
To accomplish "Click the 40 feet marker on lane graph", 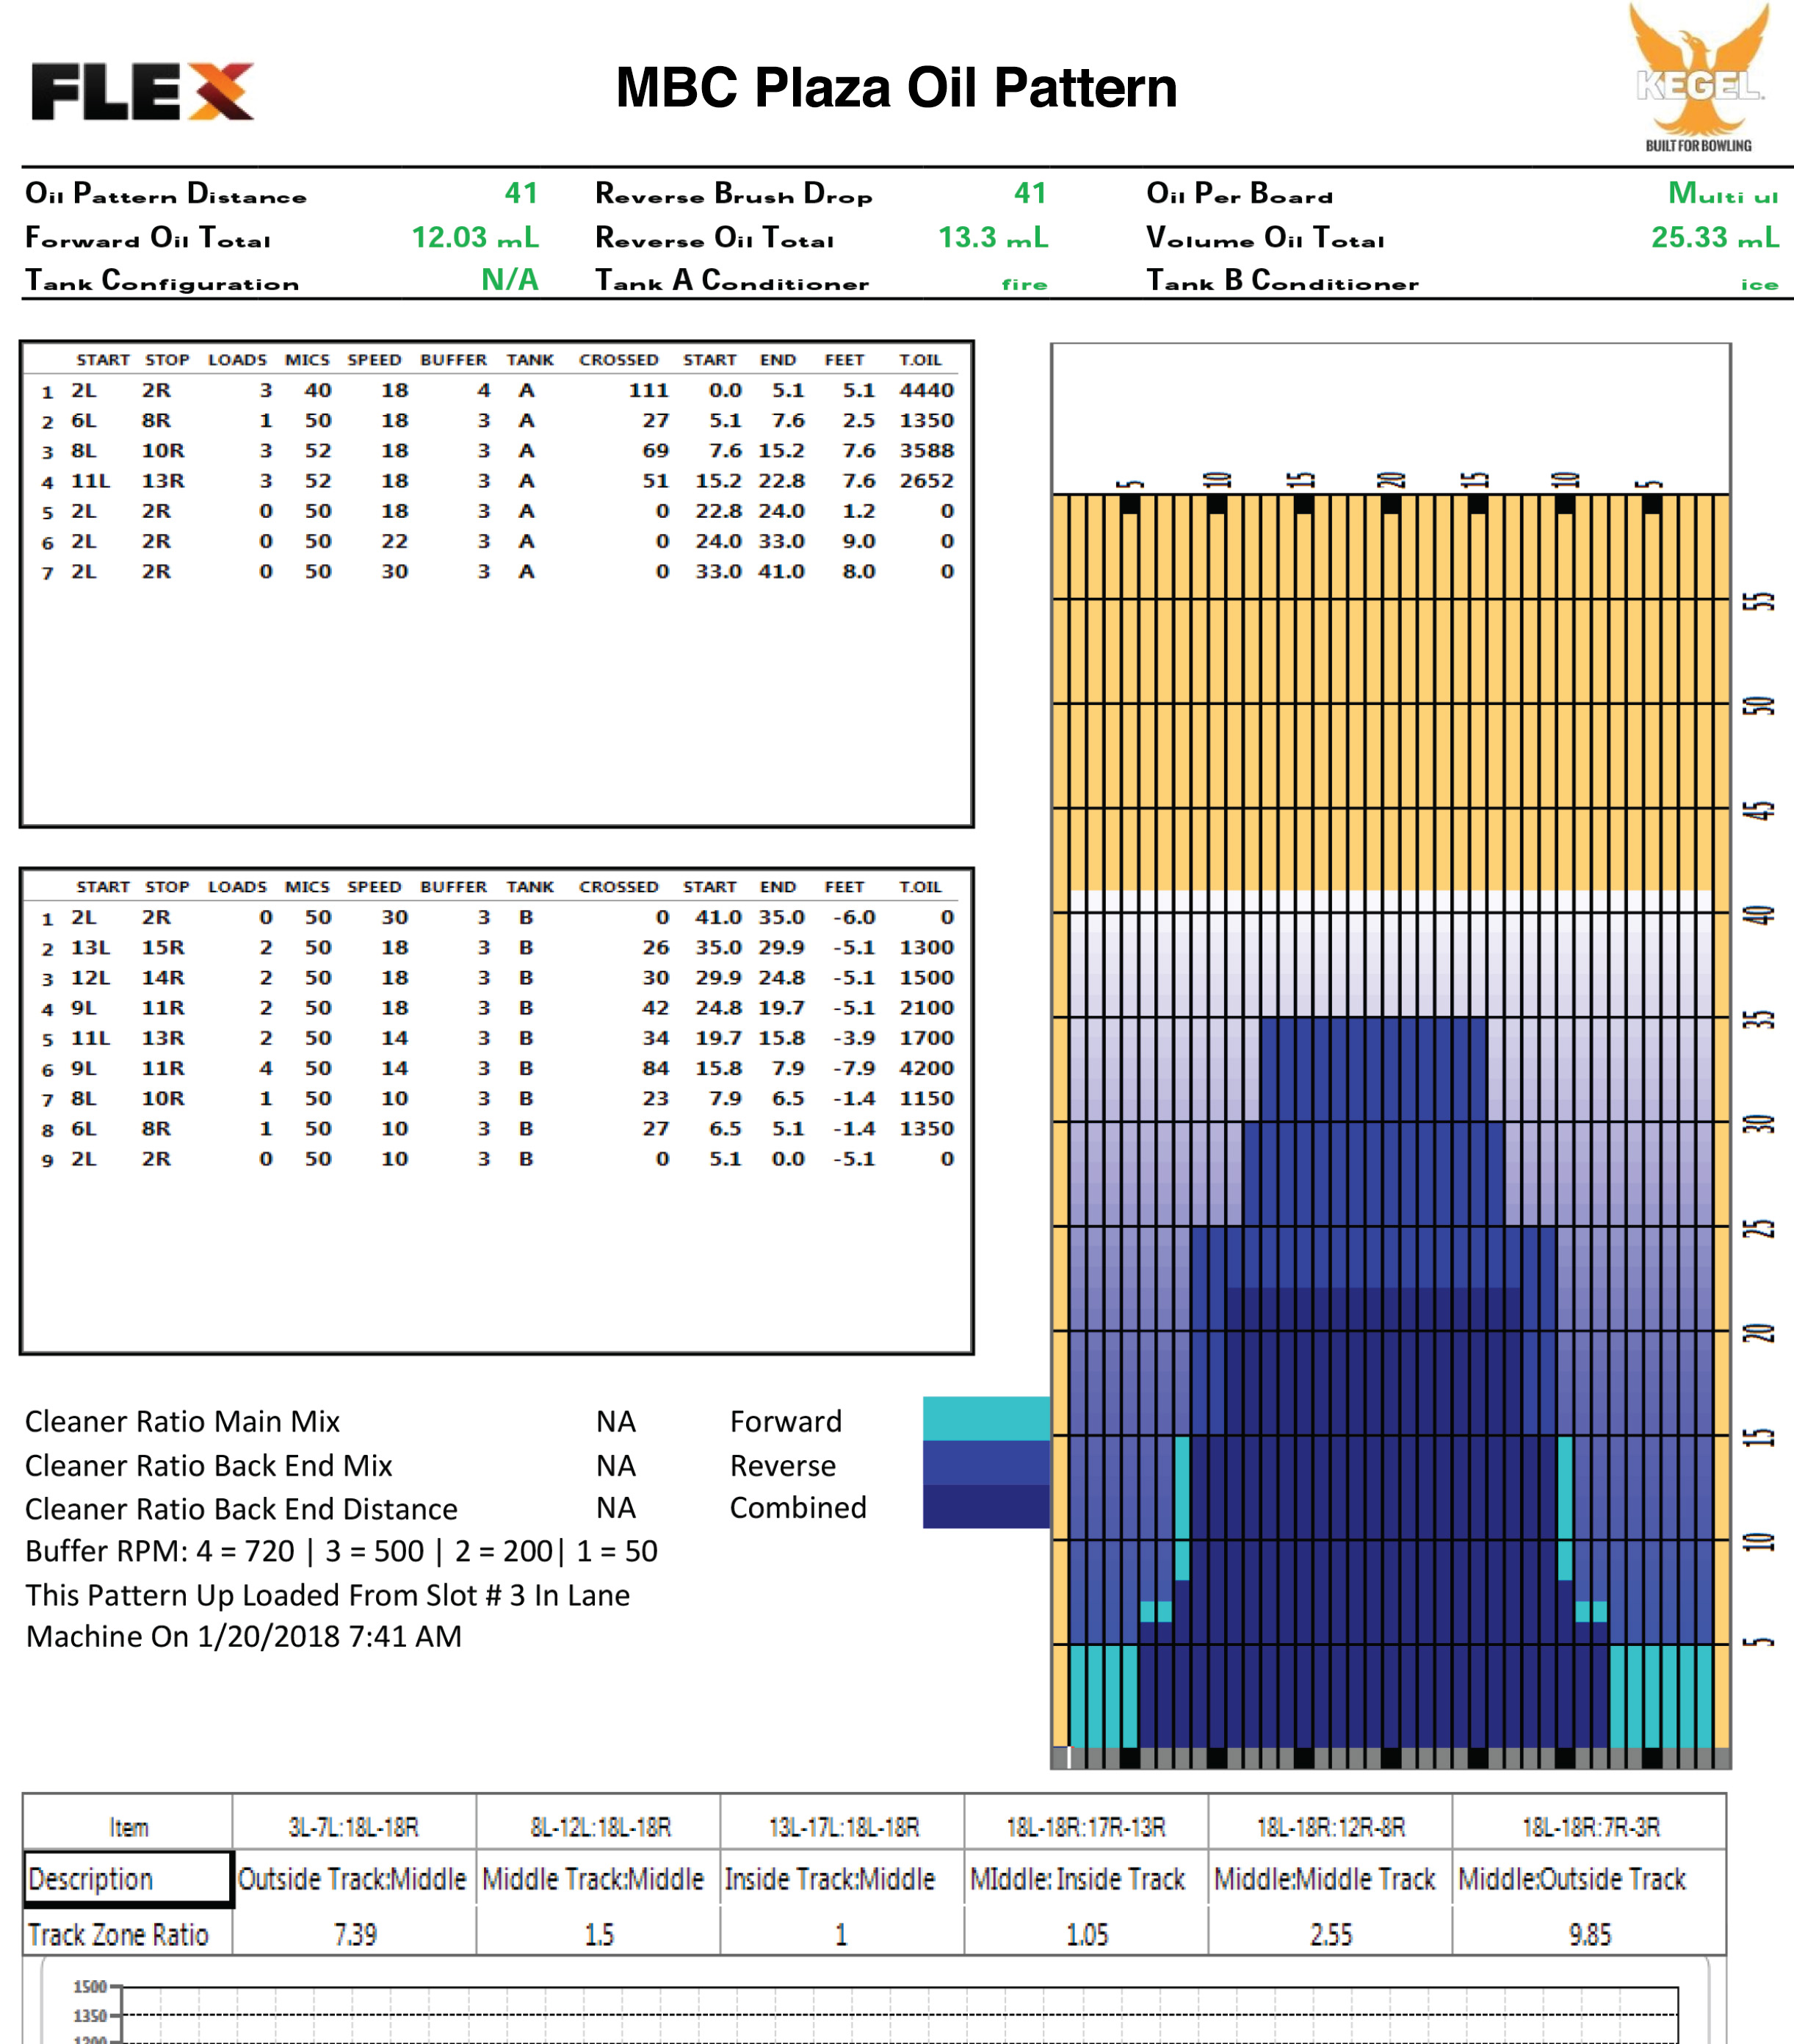I will click(x=1758, y=915).
